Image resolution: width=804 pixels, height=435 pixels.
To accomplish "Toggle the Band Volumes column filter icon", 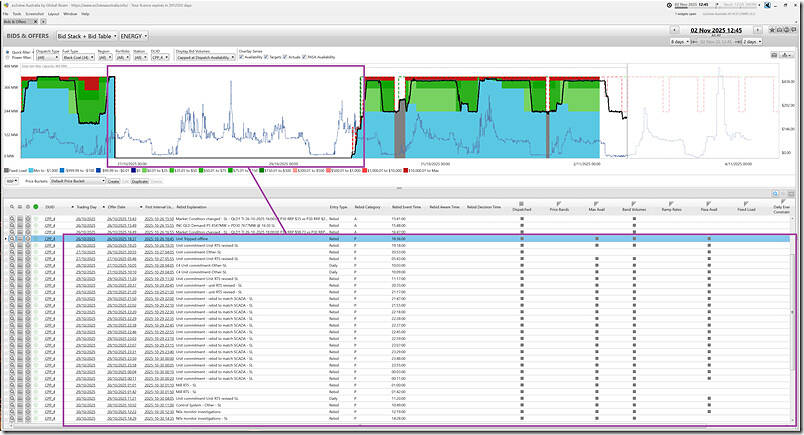I will click(634, 204).
